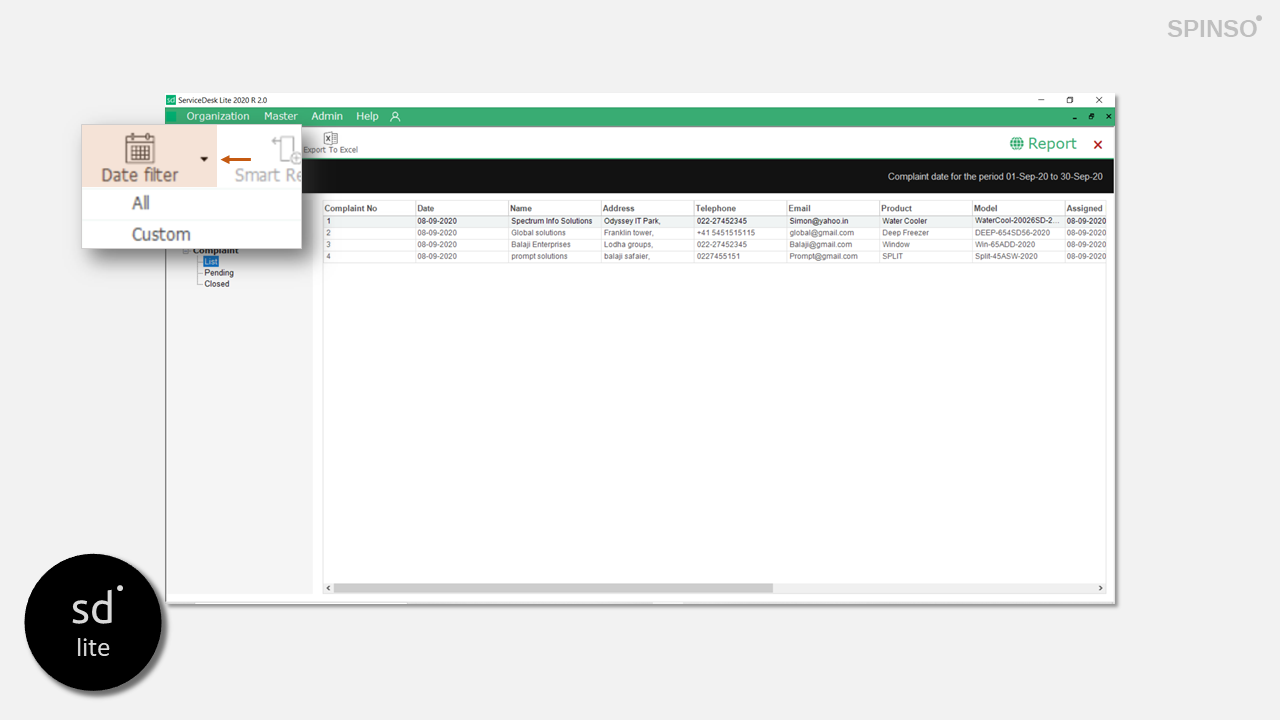Image resolution: width=1280 pixels, height=720 pixels.
Task: Select Closed under Complaint tree
Action: 217,284
